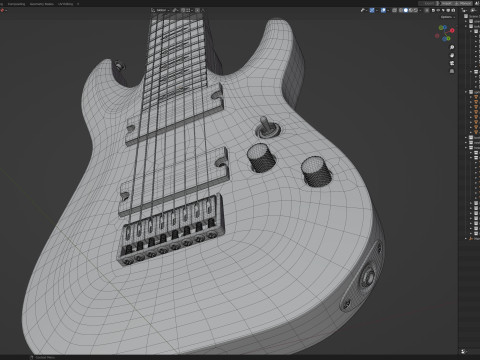Open the pivot point menu

[175, 10]
